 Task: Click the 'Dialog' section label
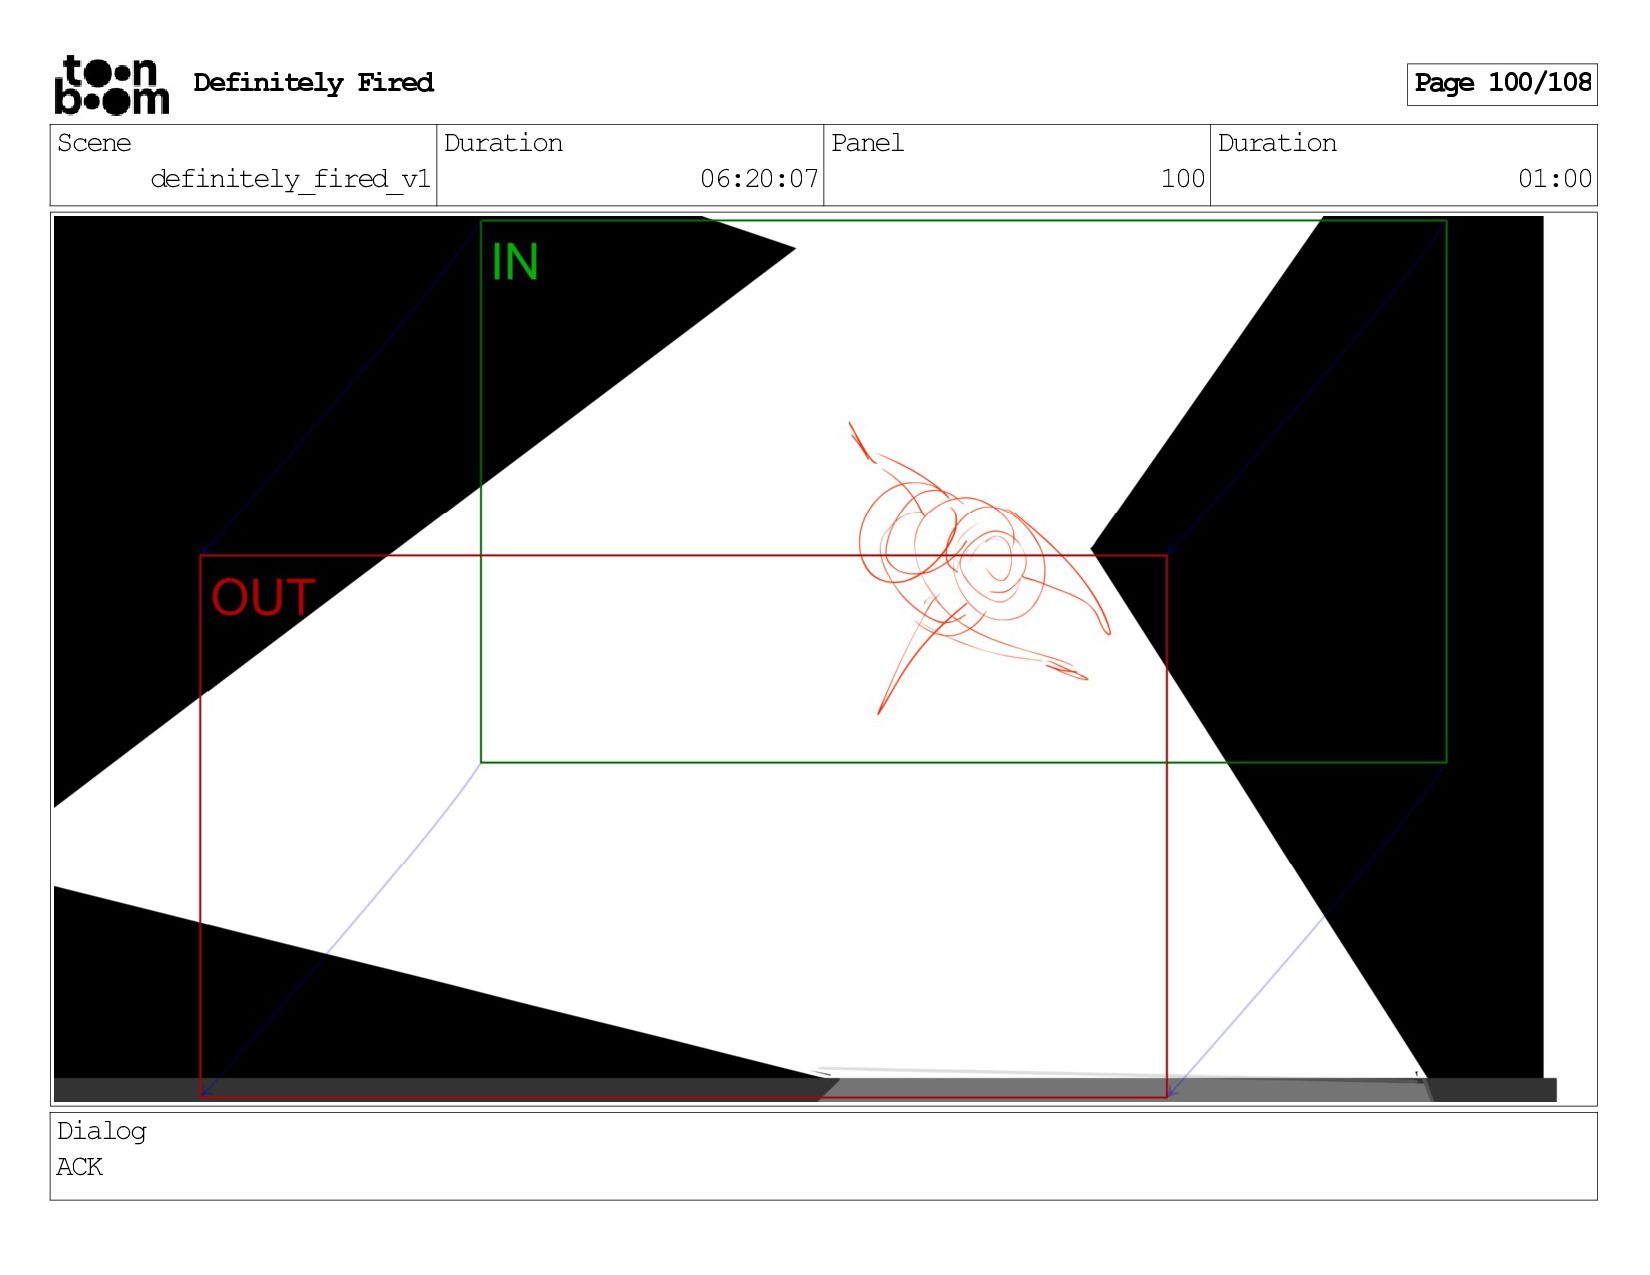[102, 1131]
